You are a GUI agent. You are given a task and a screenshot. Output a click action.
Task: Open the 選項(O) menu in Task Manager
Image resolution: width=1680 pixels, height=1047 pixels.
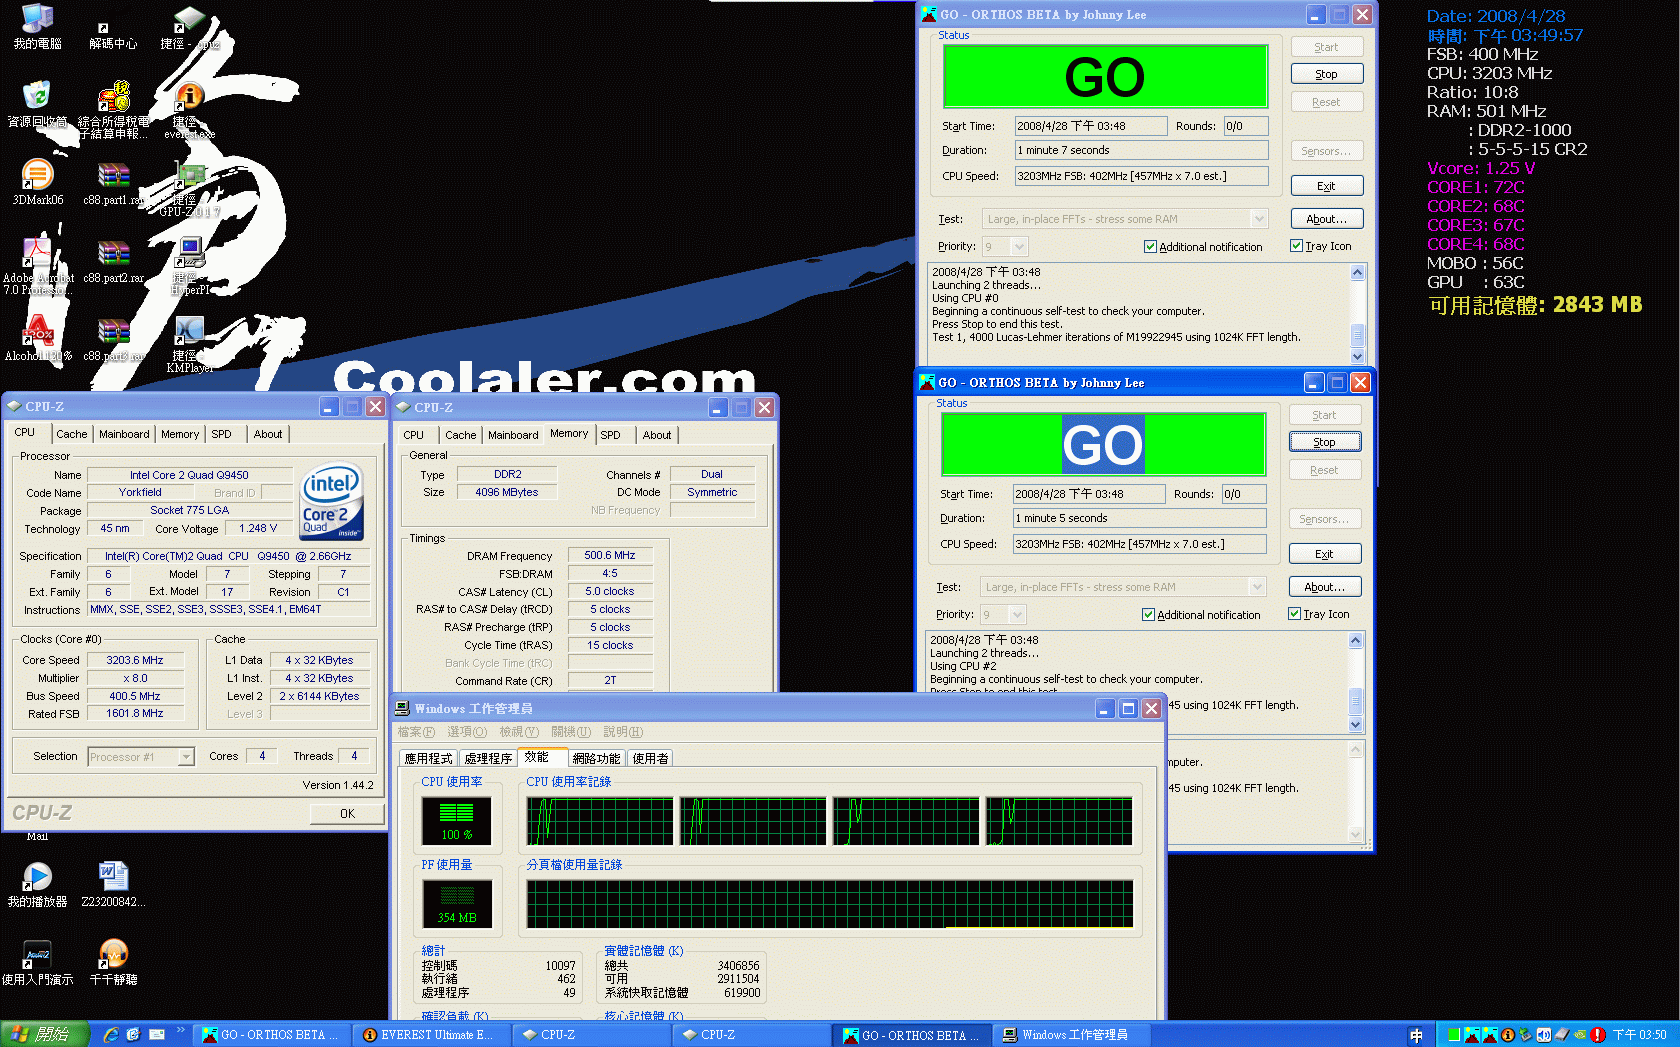(x=467, y=732)
